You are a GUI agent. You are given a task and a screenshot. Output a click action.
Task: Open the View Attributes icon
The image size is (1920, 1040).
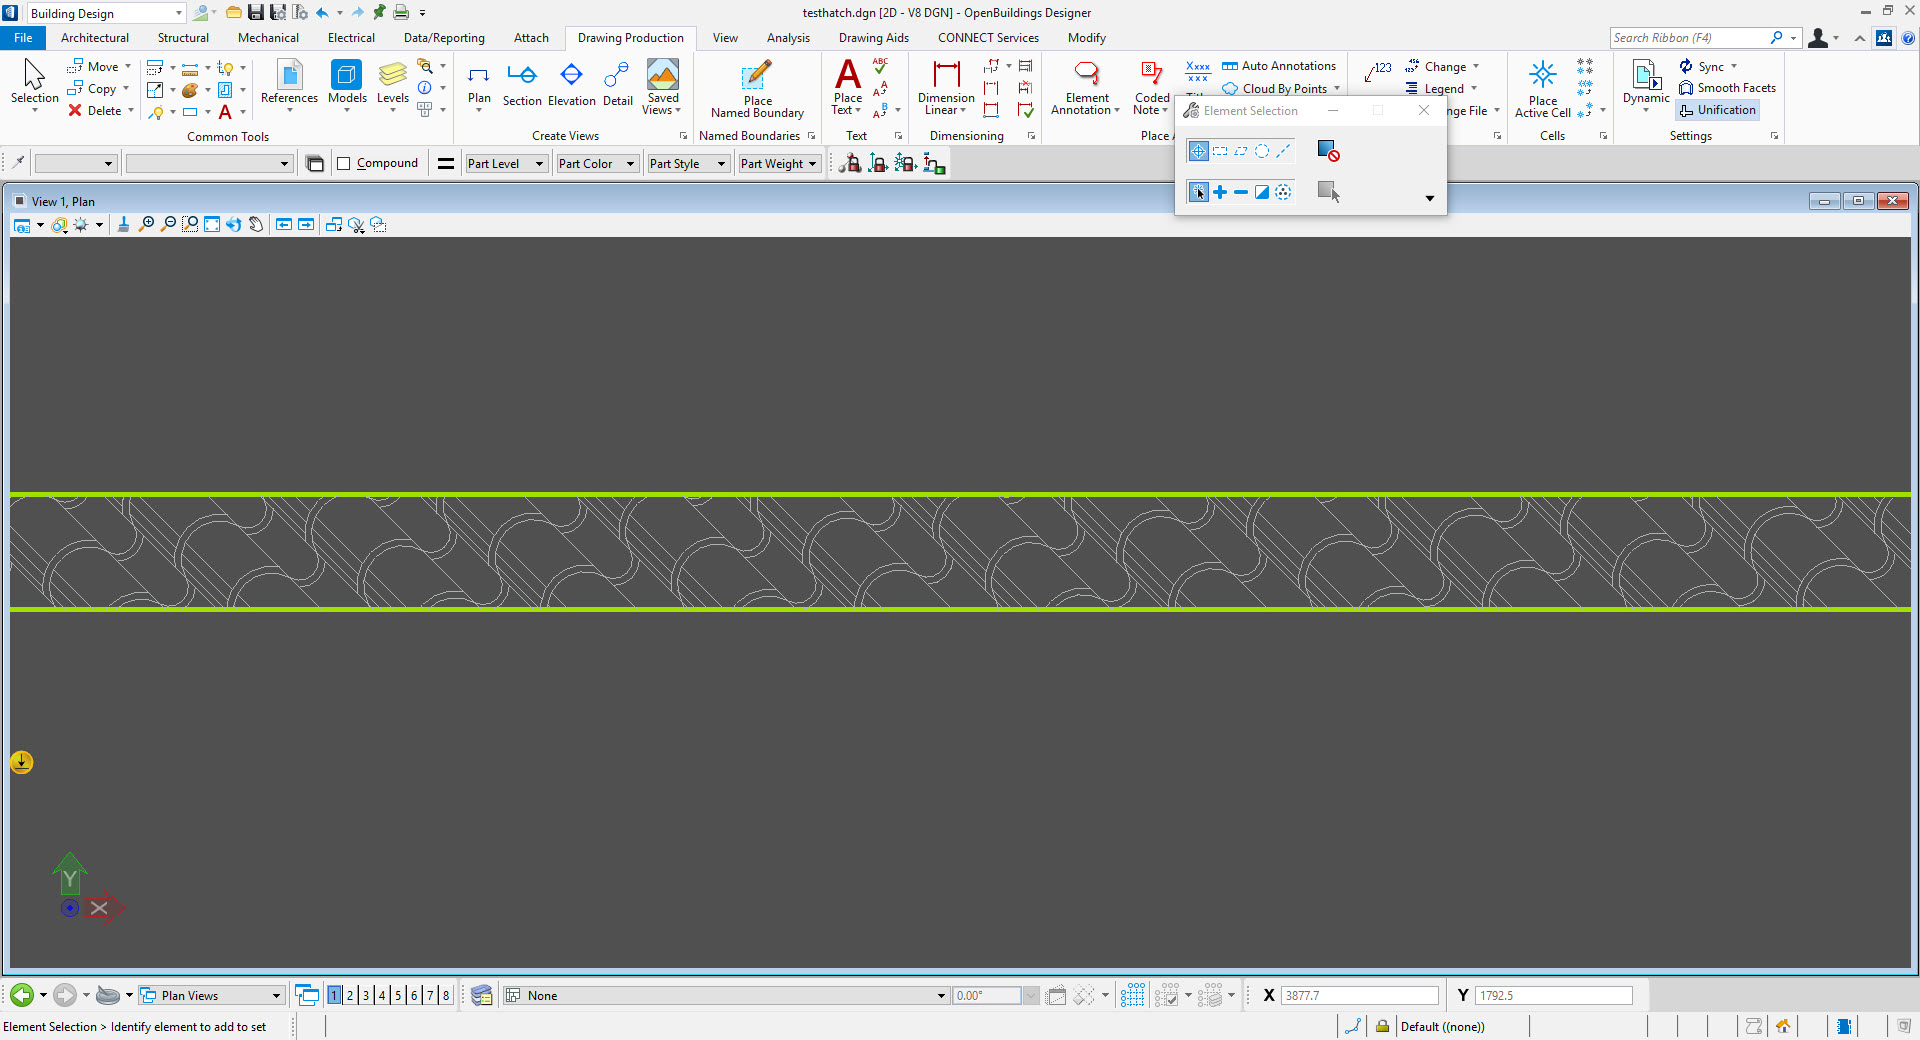coord(22,225)
